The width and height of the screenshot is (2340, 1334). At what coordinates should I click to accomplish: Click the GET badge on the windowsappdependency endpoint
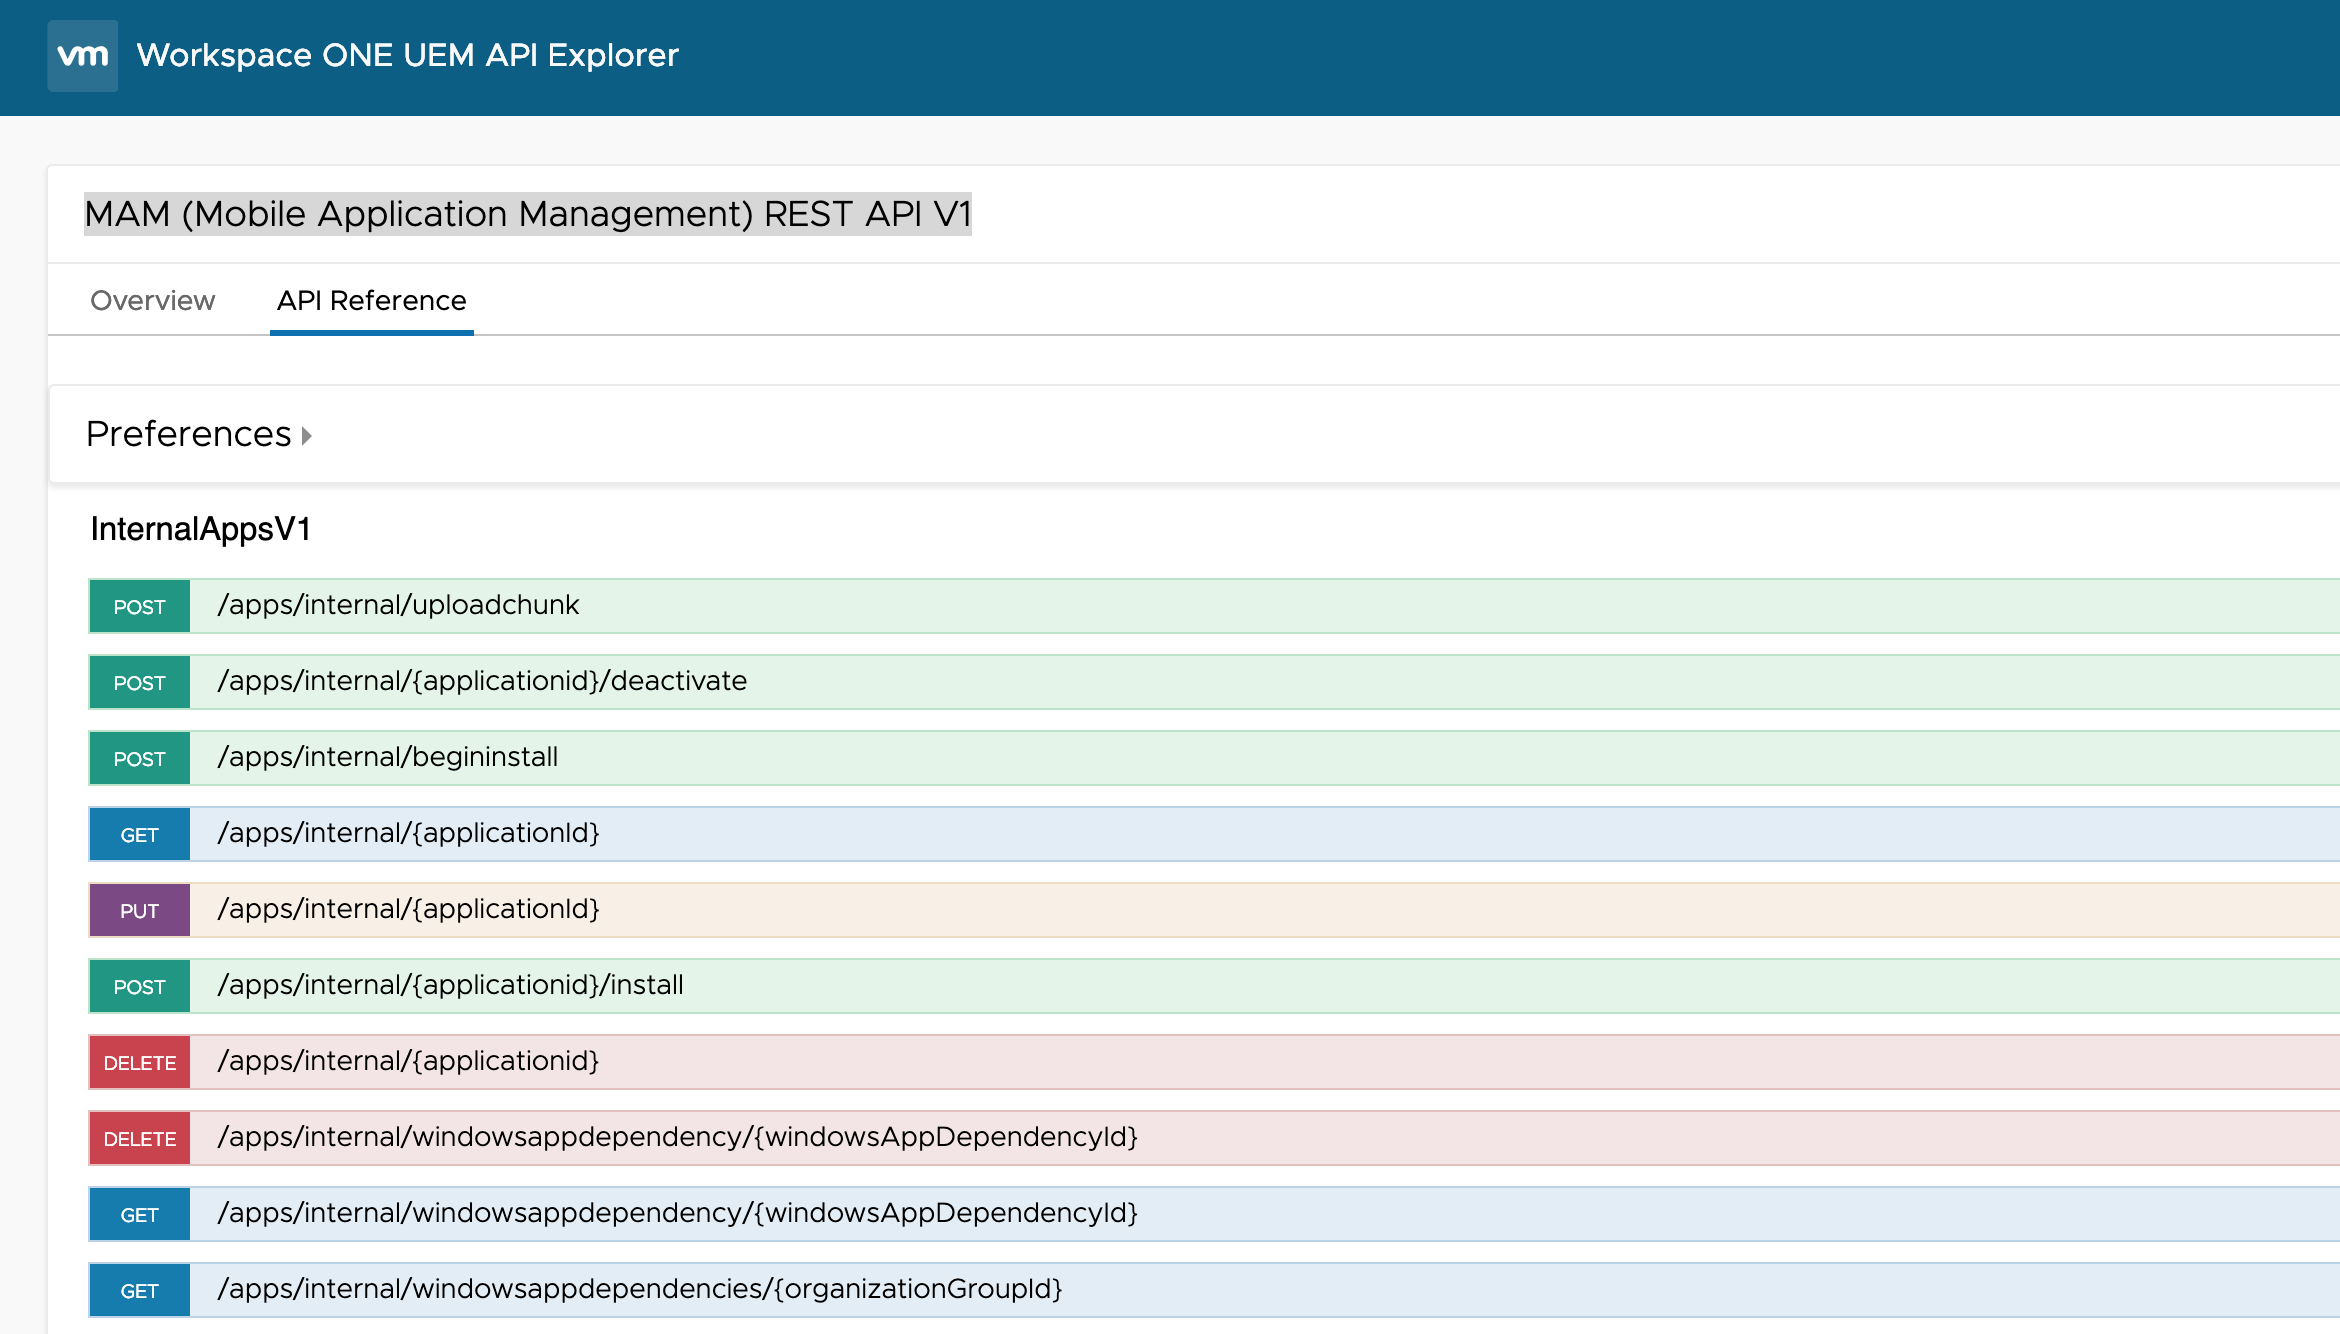pyautogui.click(x=138, y=1214)
